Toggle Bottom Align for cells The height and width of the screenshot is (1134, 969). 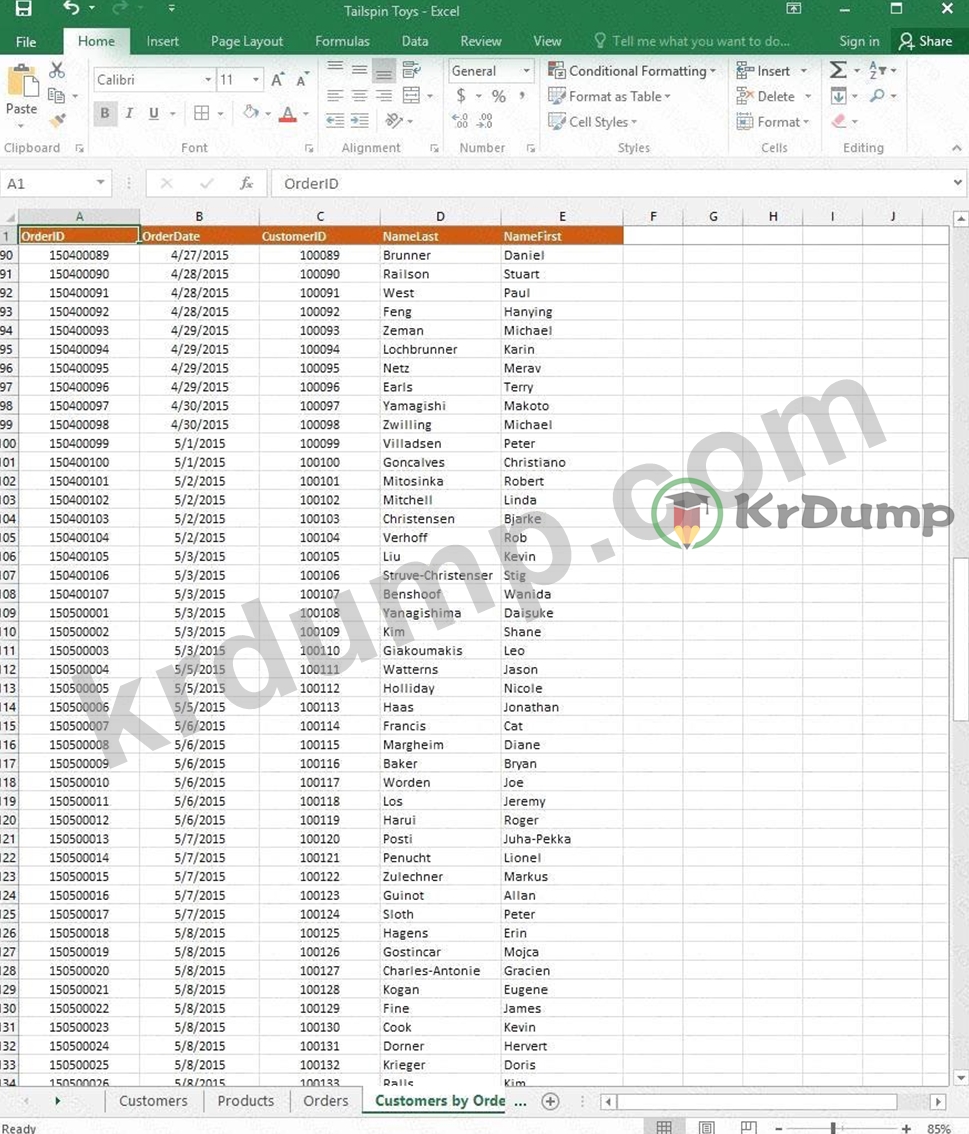384,70
